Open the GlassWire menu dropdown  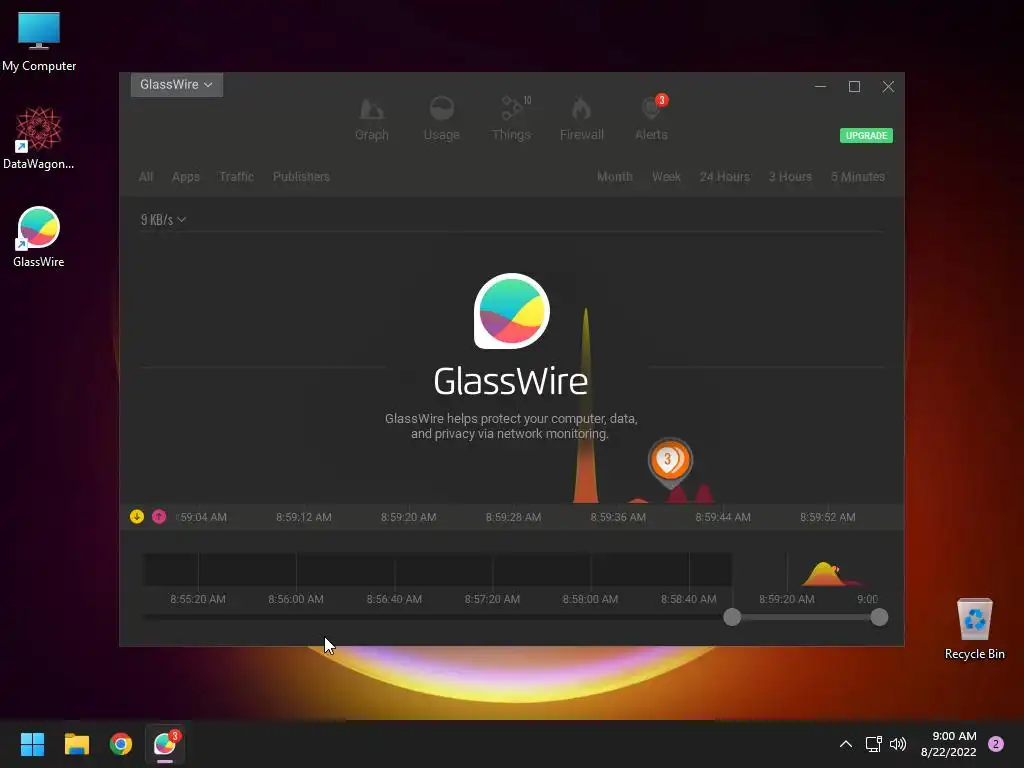pos(177,85)
